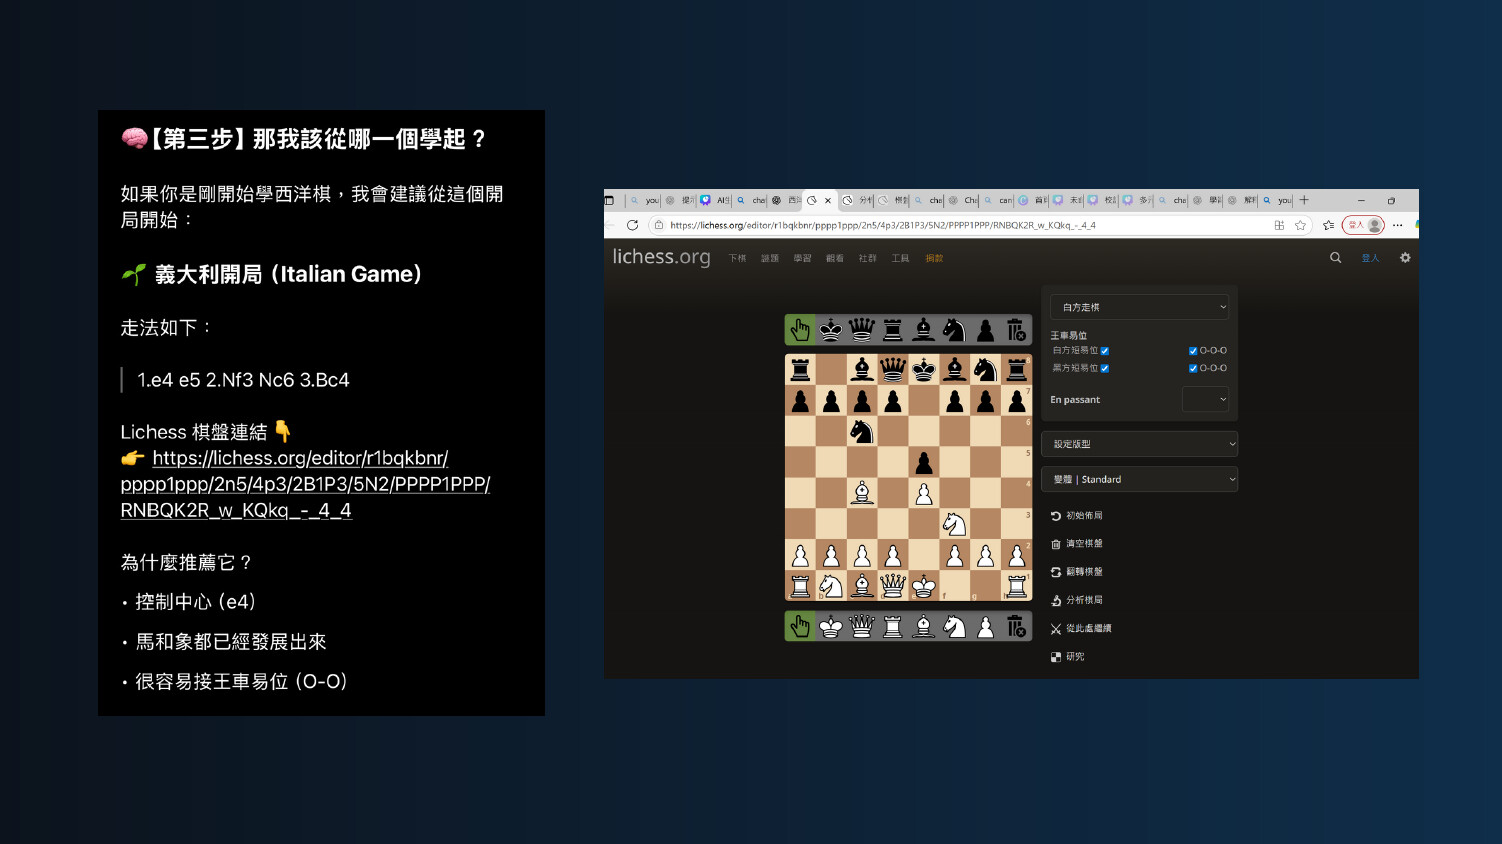Screen dimensions: 1502x844
Task: Expand the En passant dropdown
Action: coord(1205,399)
